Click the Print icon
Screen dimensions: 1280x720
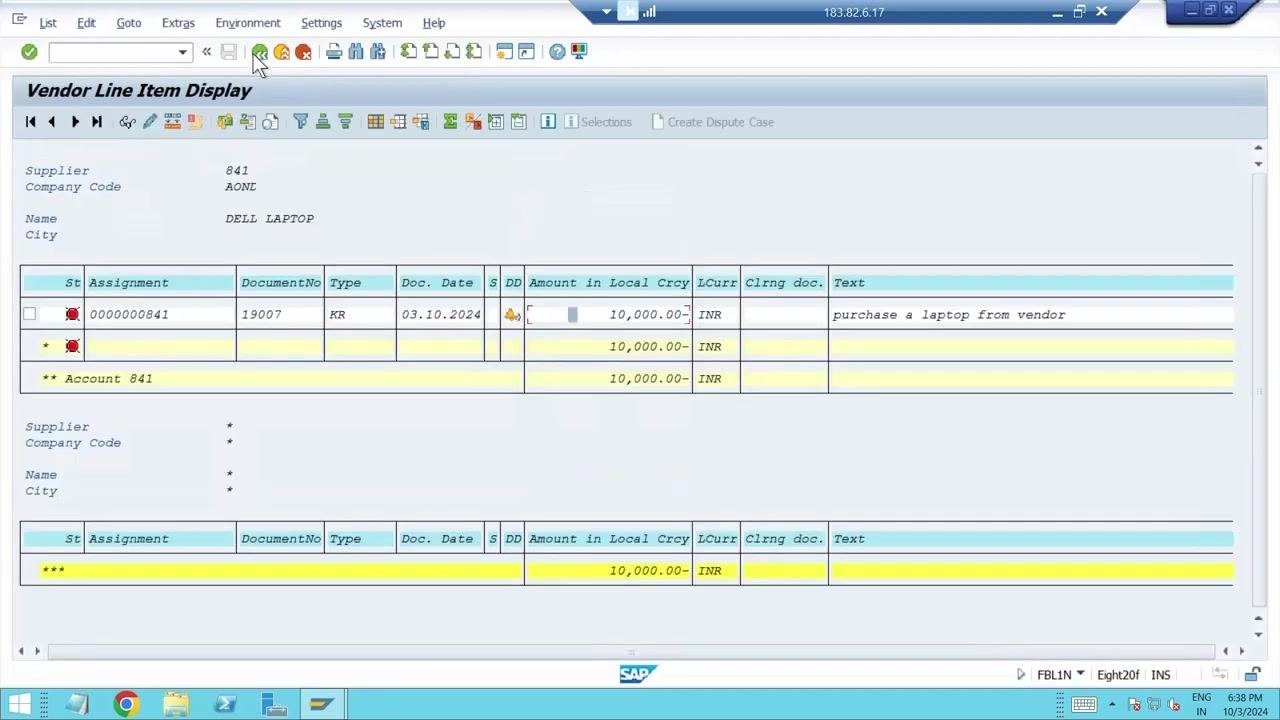tap(334, 52)
